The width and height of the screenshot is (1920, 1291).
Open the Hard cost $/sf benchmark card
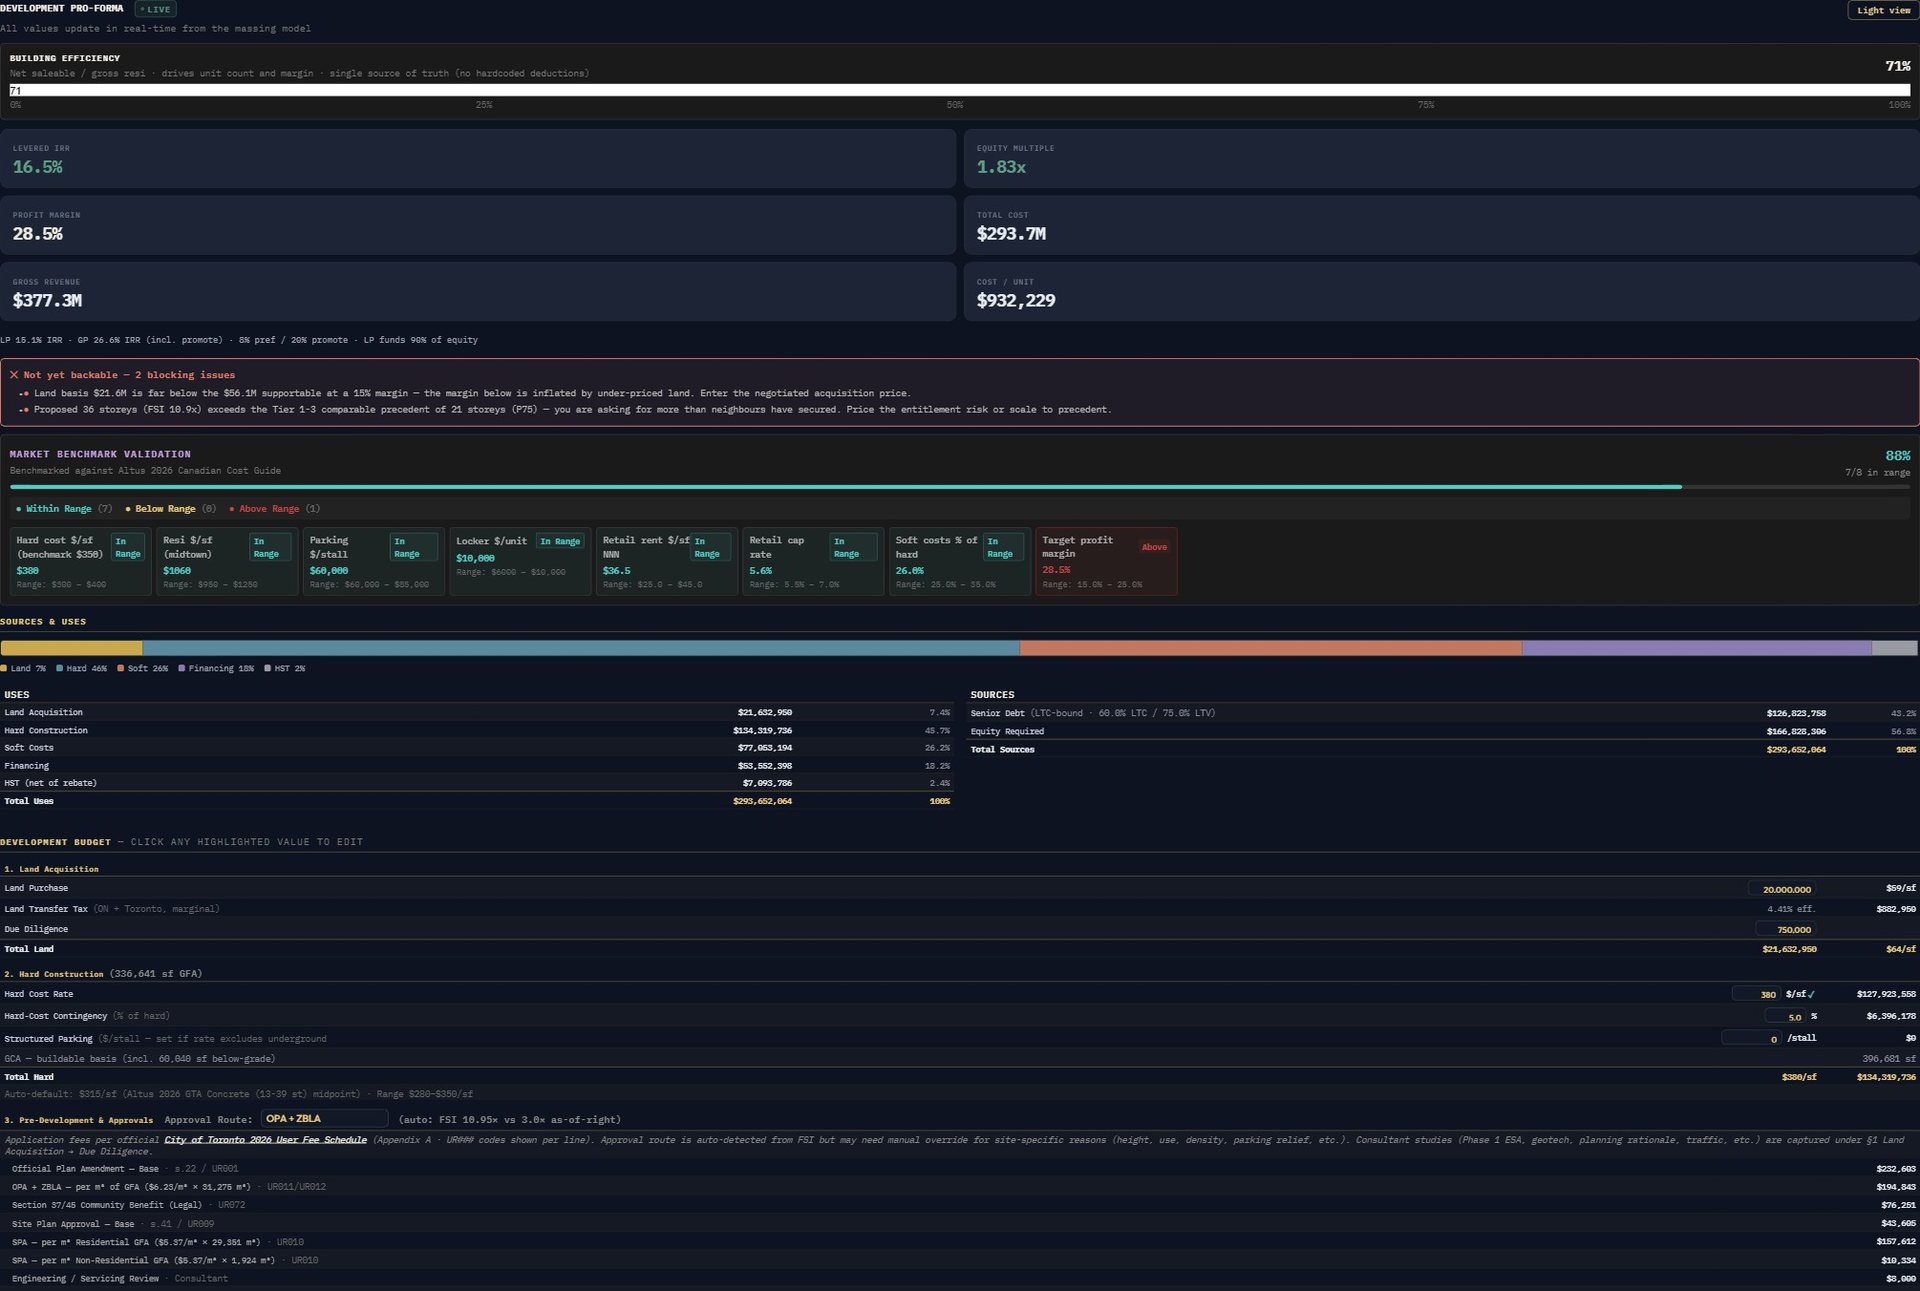[81, 562]
